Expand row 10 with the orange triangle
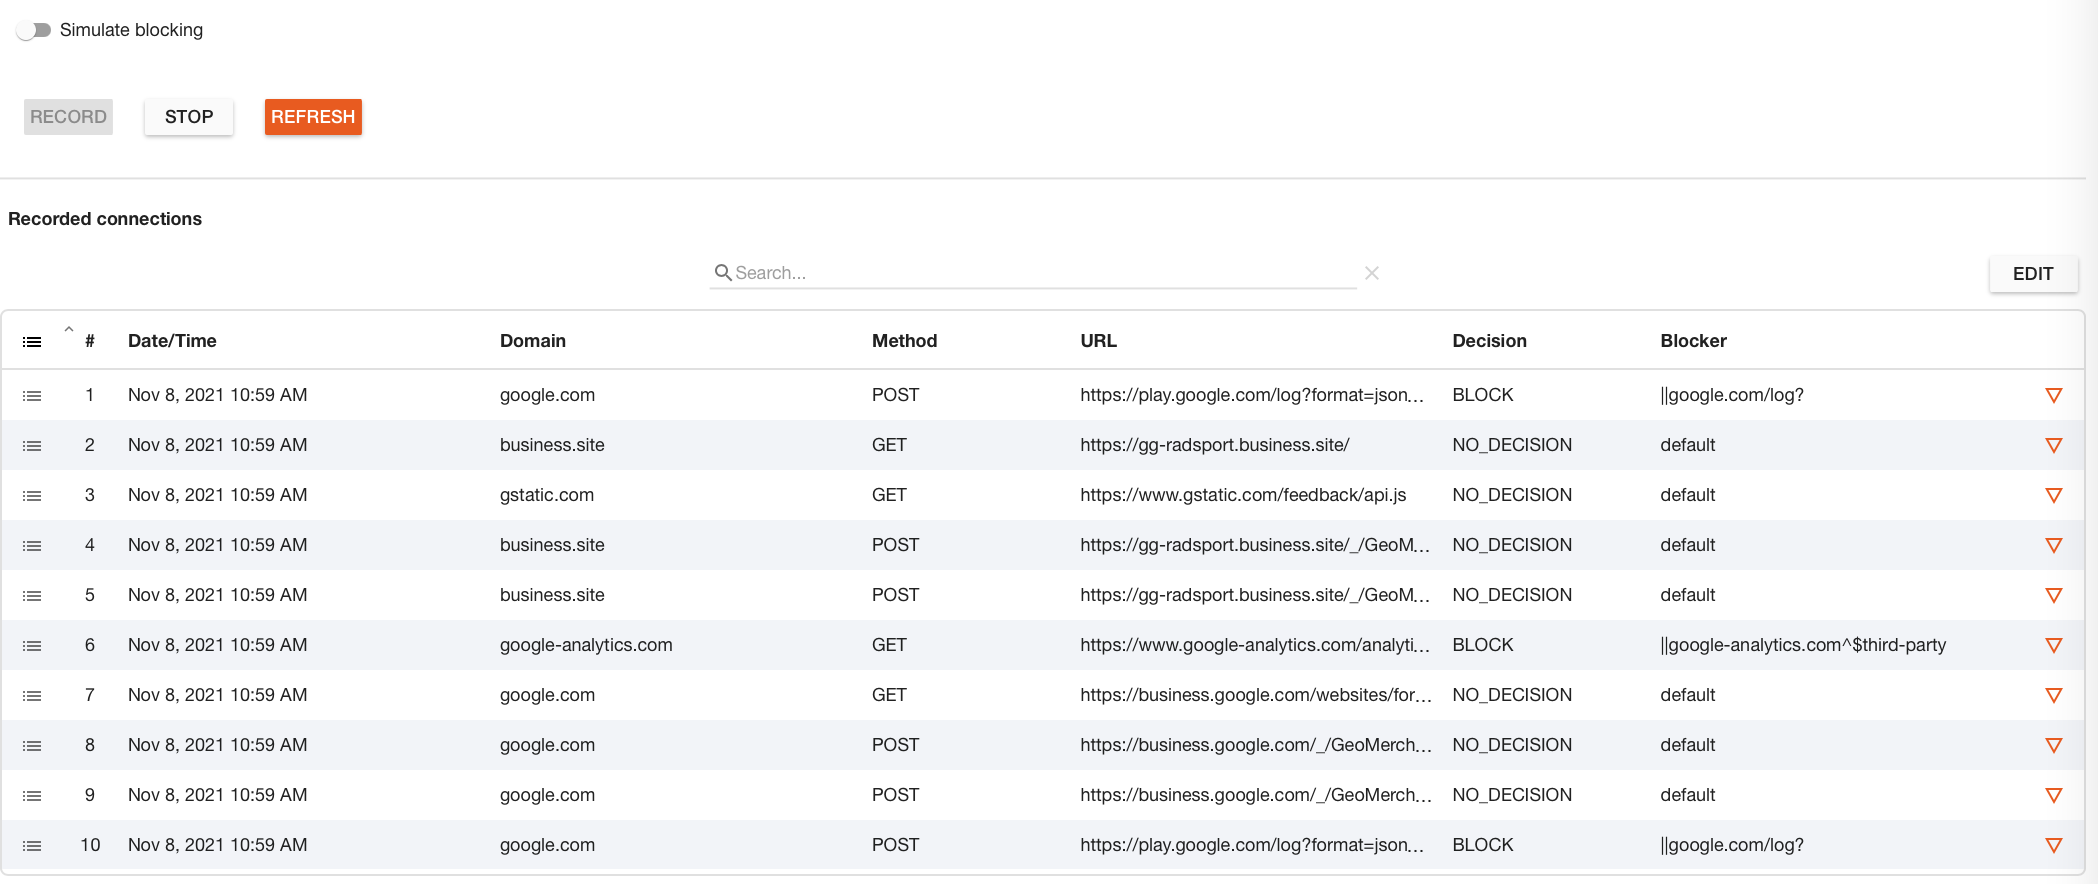The width and height of the screenshot is (2098, 884). tap(2054, 846)
